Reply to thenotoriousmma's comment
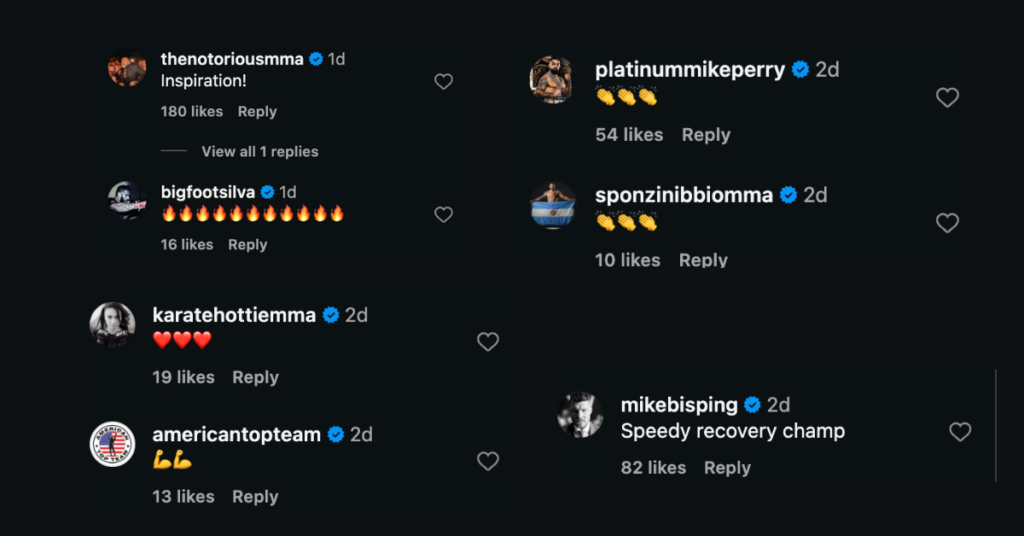Screen dimensions: 1024x536 click(x=257, y=112)
